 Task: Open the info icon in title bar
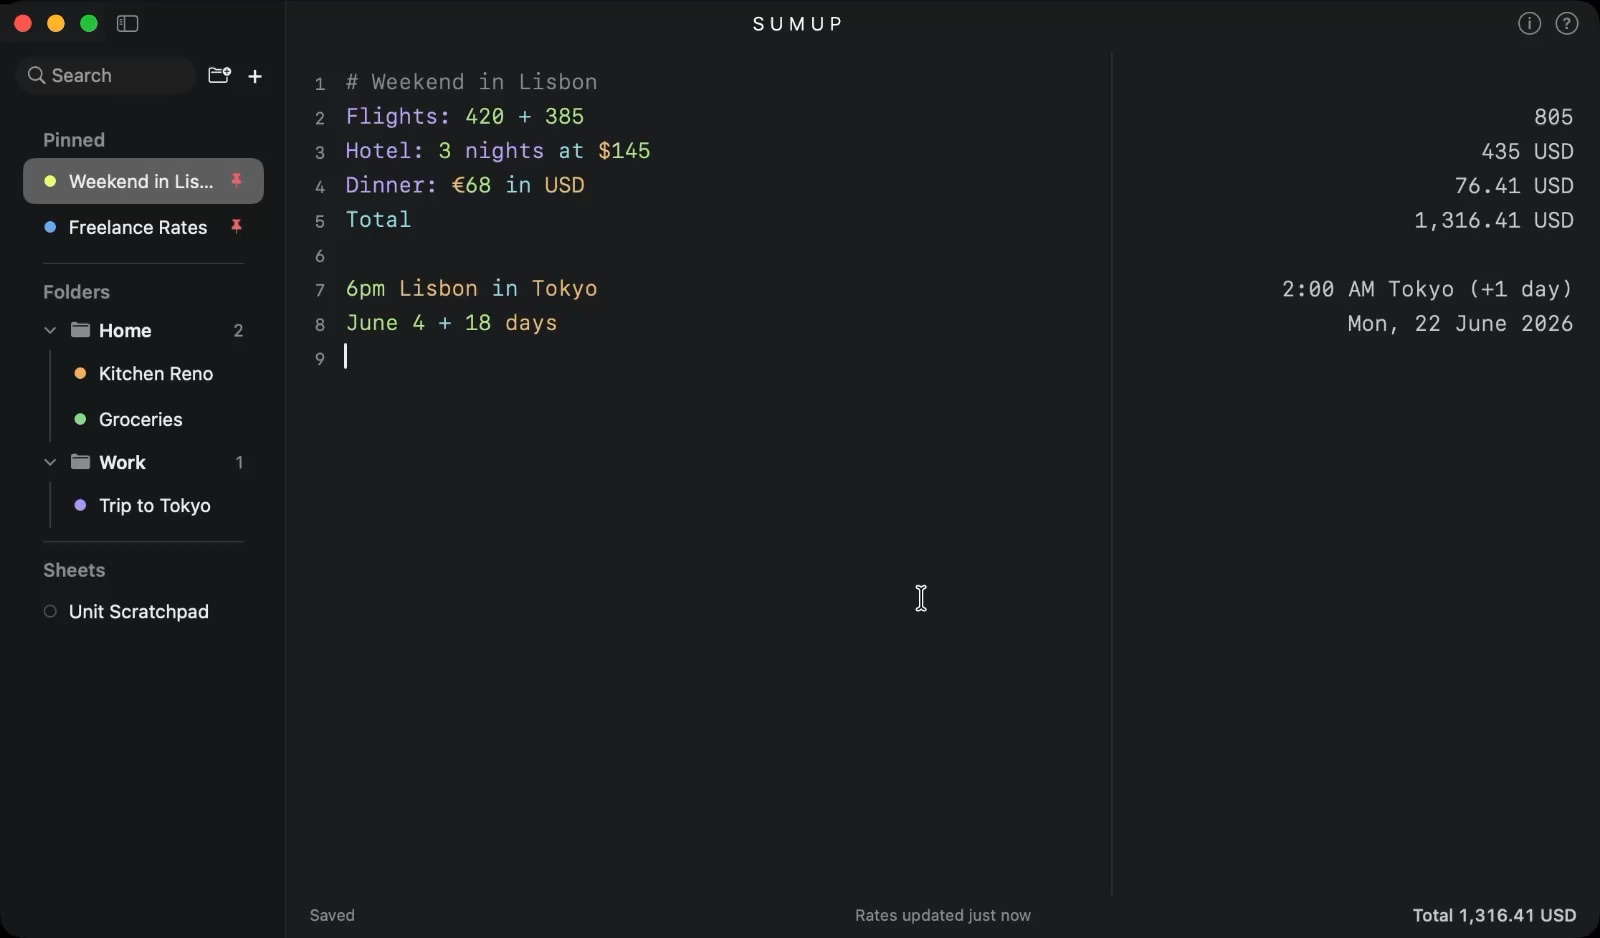1529,23
